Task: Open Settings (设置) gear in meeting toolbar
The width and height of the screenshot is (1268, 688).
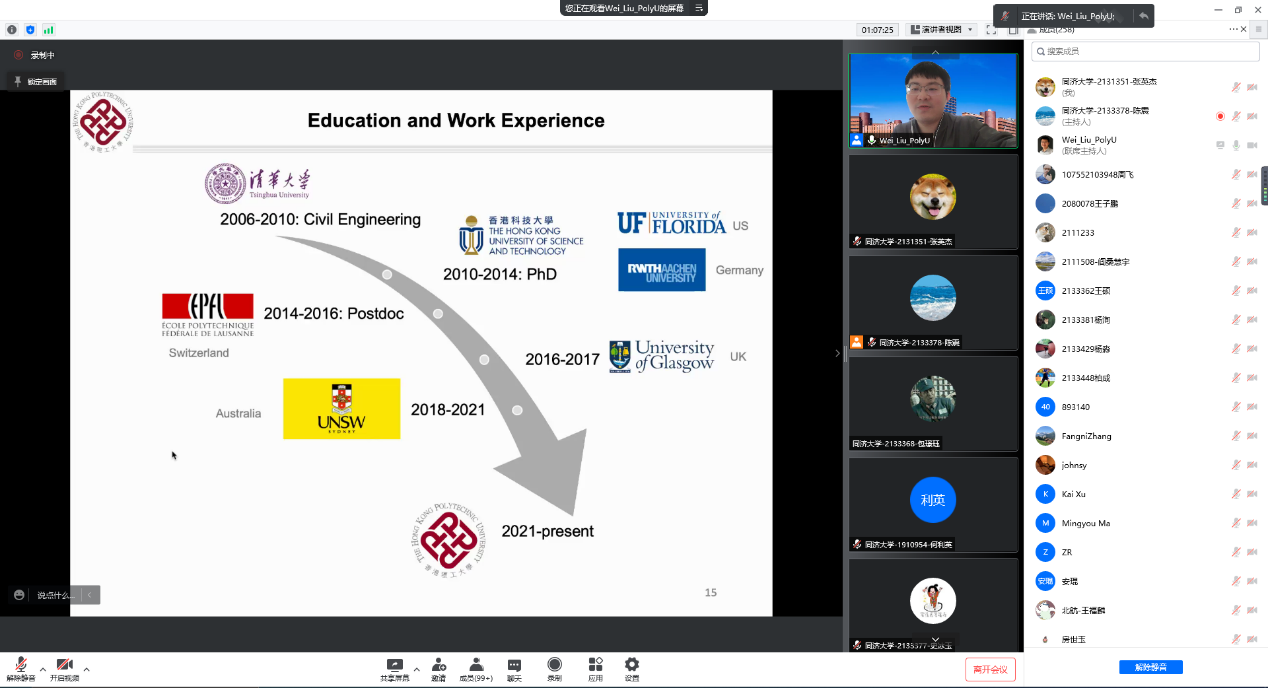Action: pos(632,665)
